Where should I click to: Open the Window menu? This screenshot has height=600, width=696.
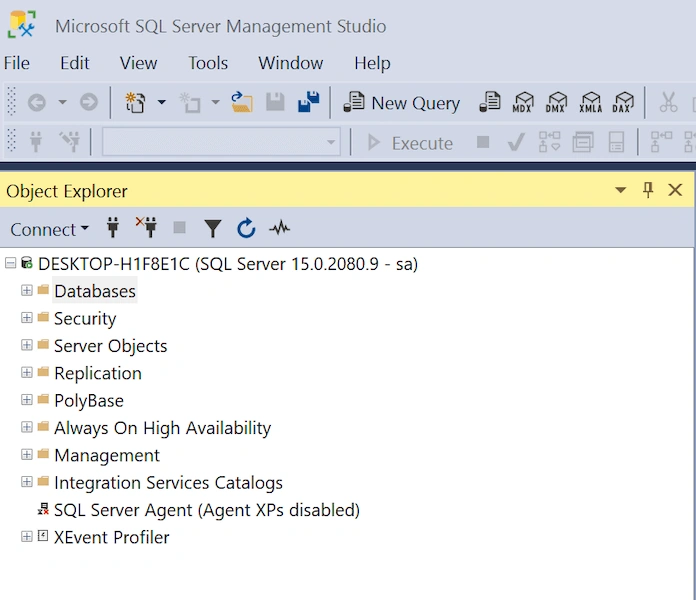click(x=291, y=63)
